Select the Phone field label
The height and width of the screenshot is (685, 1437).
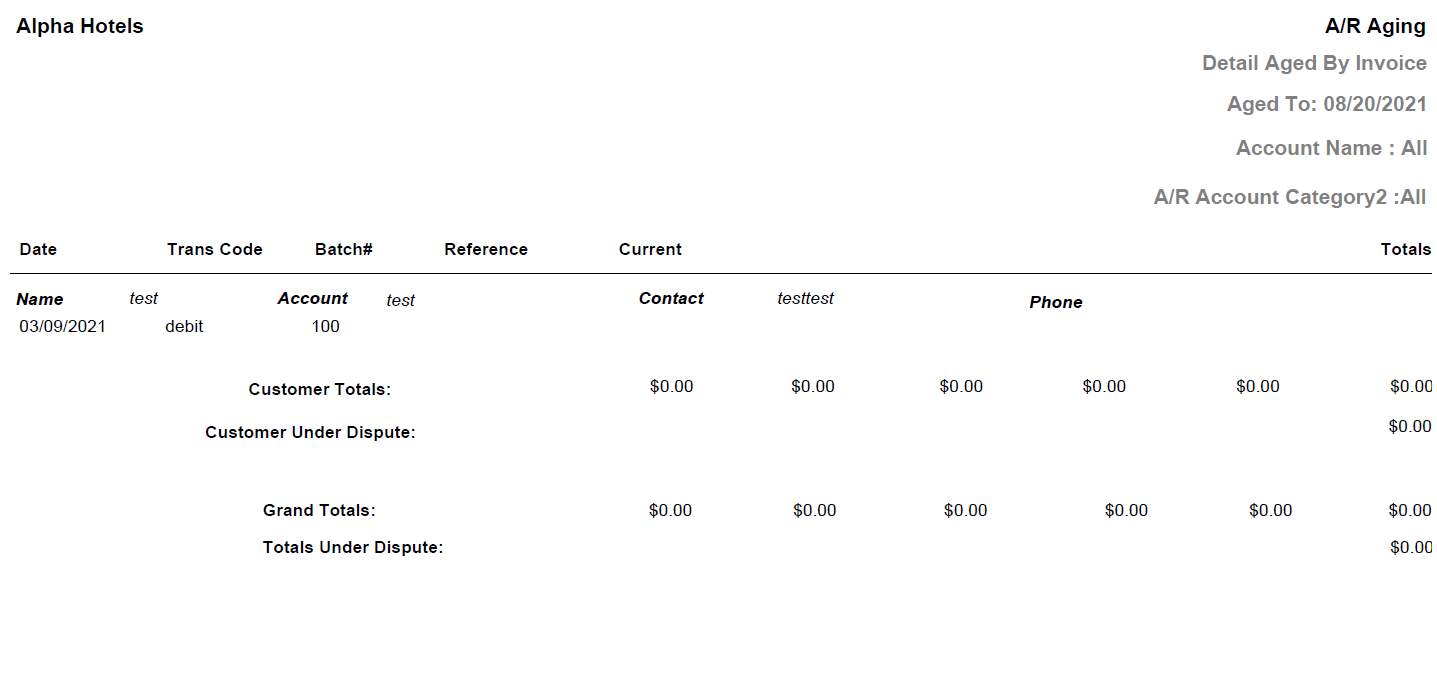point(1056,303)
